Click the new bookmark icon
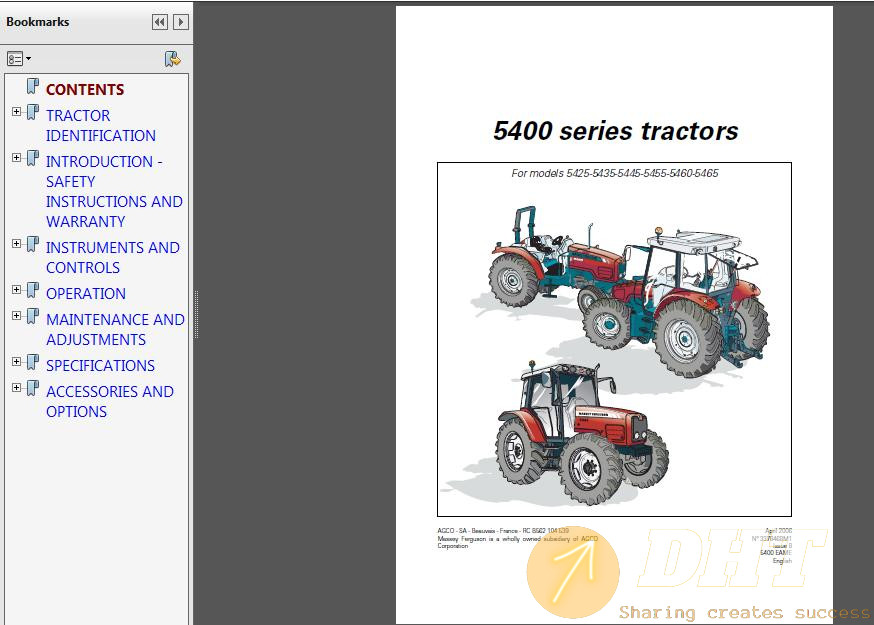This screenshot has height=625, width=874. tap(172, 59)
